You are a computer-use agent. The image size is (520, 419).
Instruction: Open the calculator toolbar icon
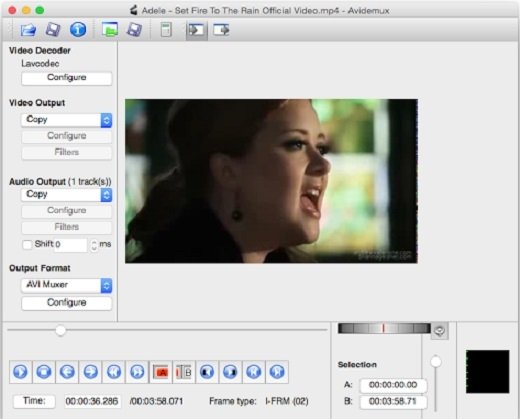166,30
